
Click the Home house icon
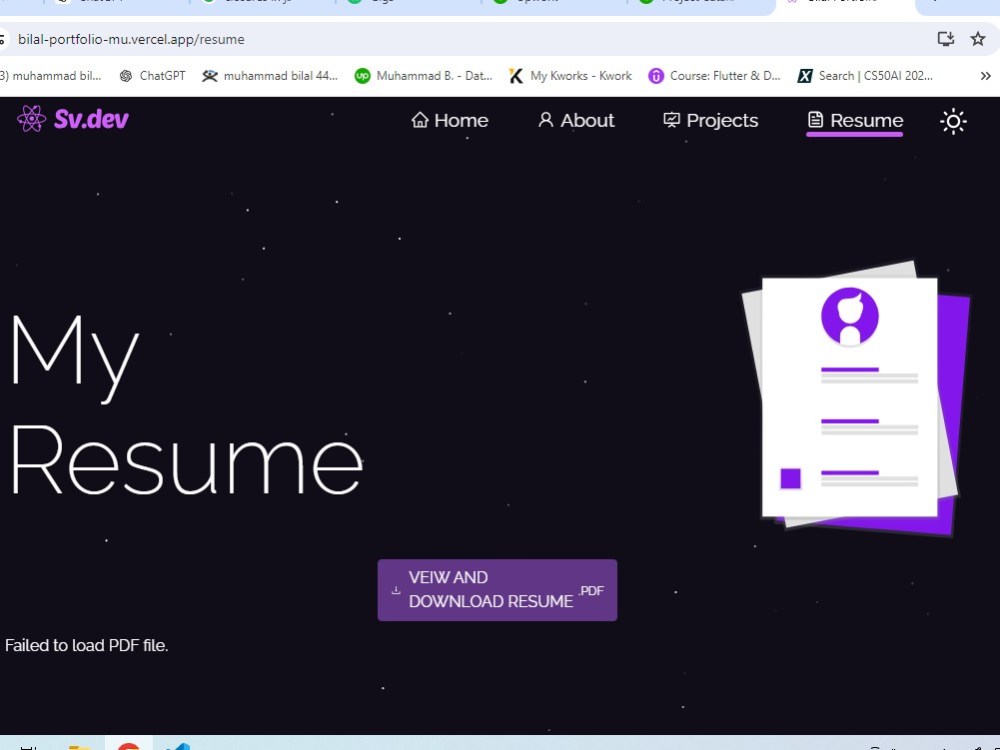click(420, 119)
